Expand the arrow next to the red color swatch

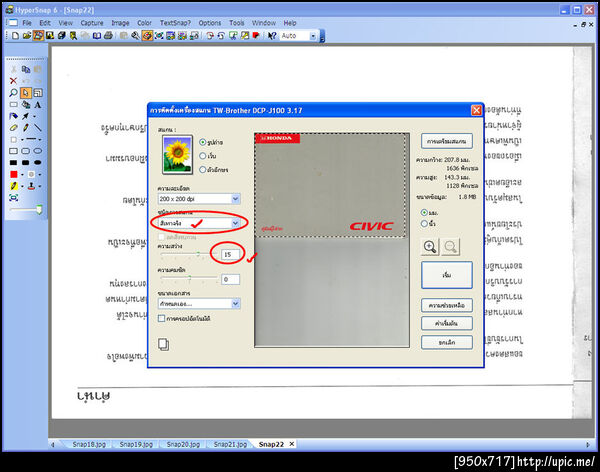point(22,175)
